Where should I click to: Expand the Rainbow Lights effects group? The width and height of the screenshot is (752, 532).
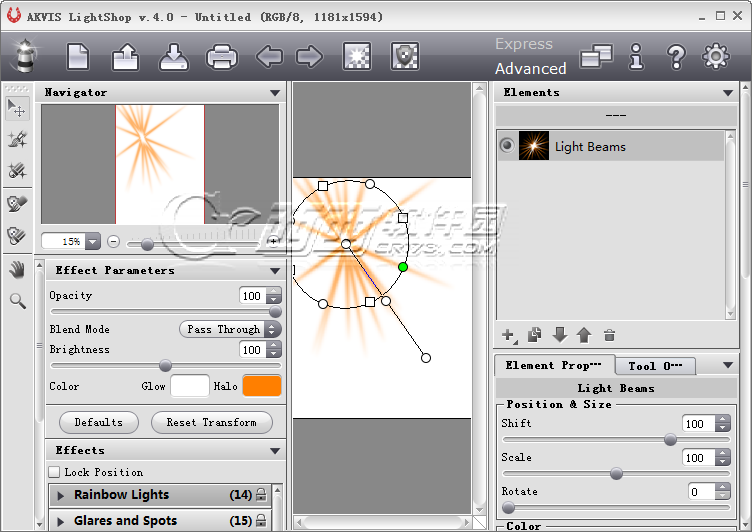click(61, 496)
